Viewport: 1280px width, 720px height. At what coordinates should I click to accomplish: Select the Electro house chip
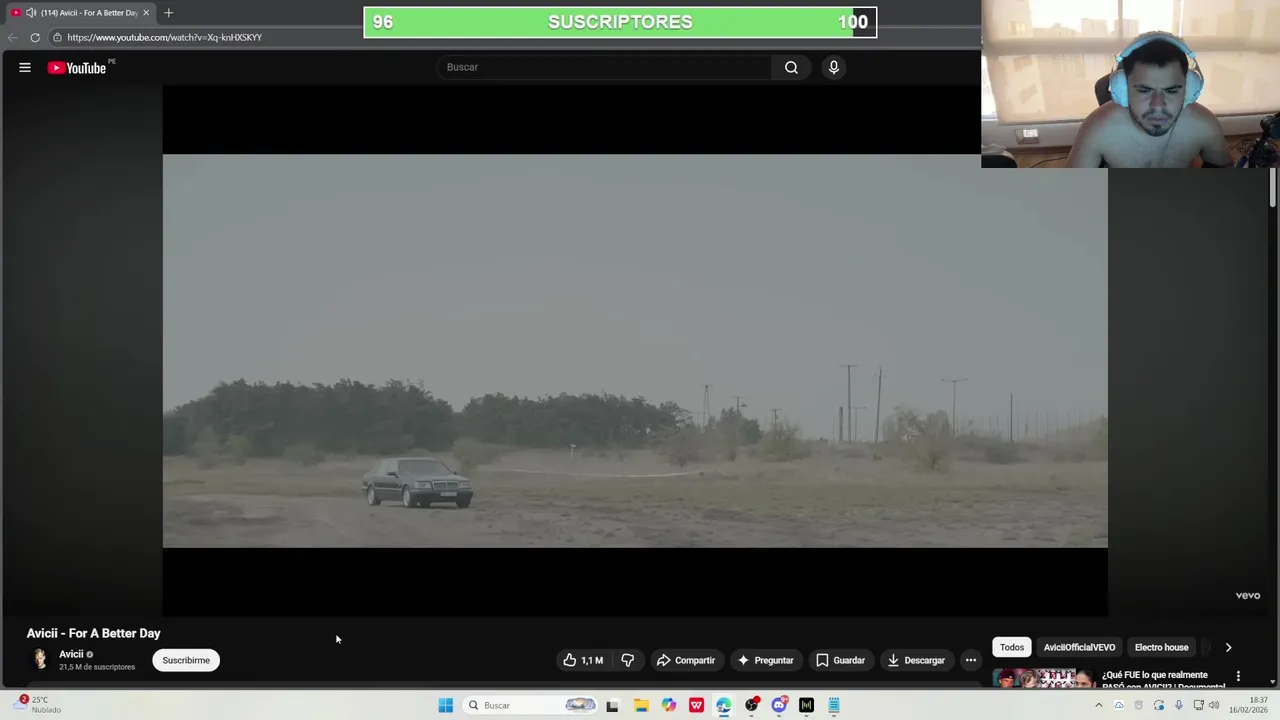click(x=1161, y=647)
